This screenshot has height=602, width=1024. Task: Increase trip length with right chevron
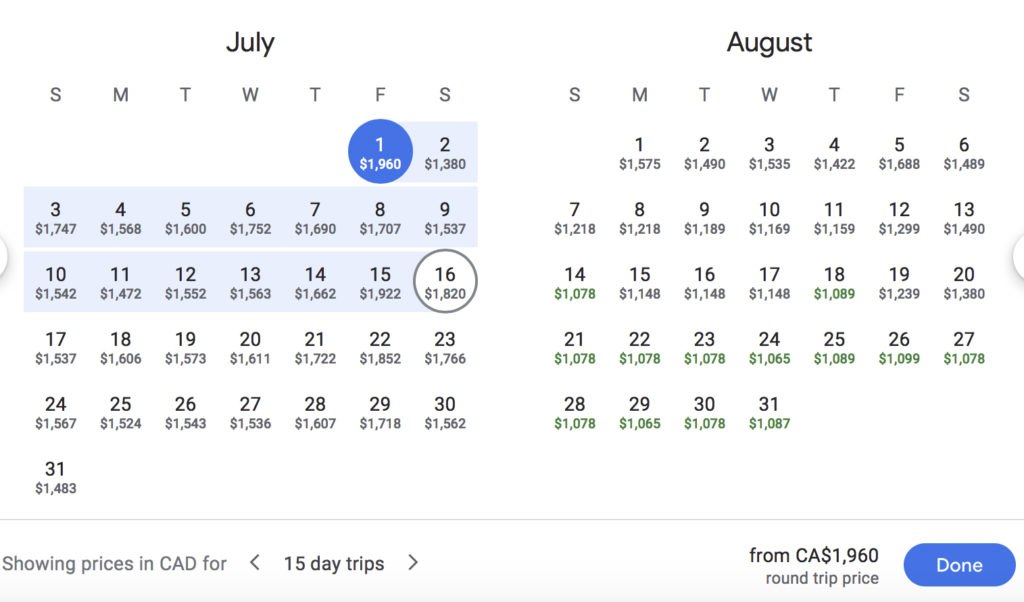point(413,563)
